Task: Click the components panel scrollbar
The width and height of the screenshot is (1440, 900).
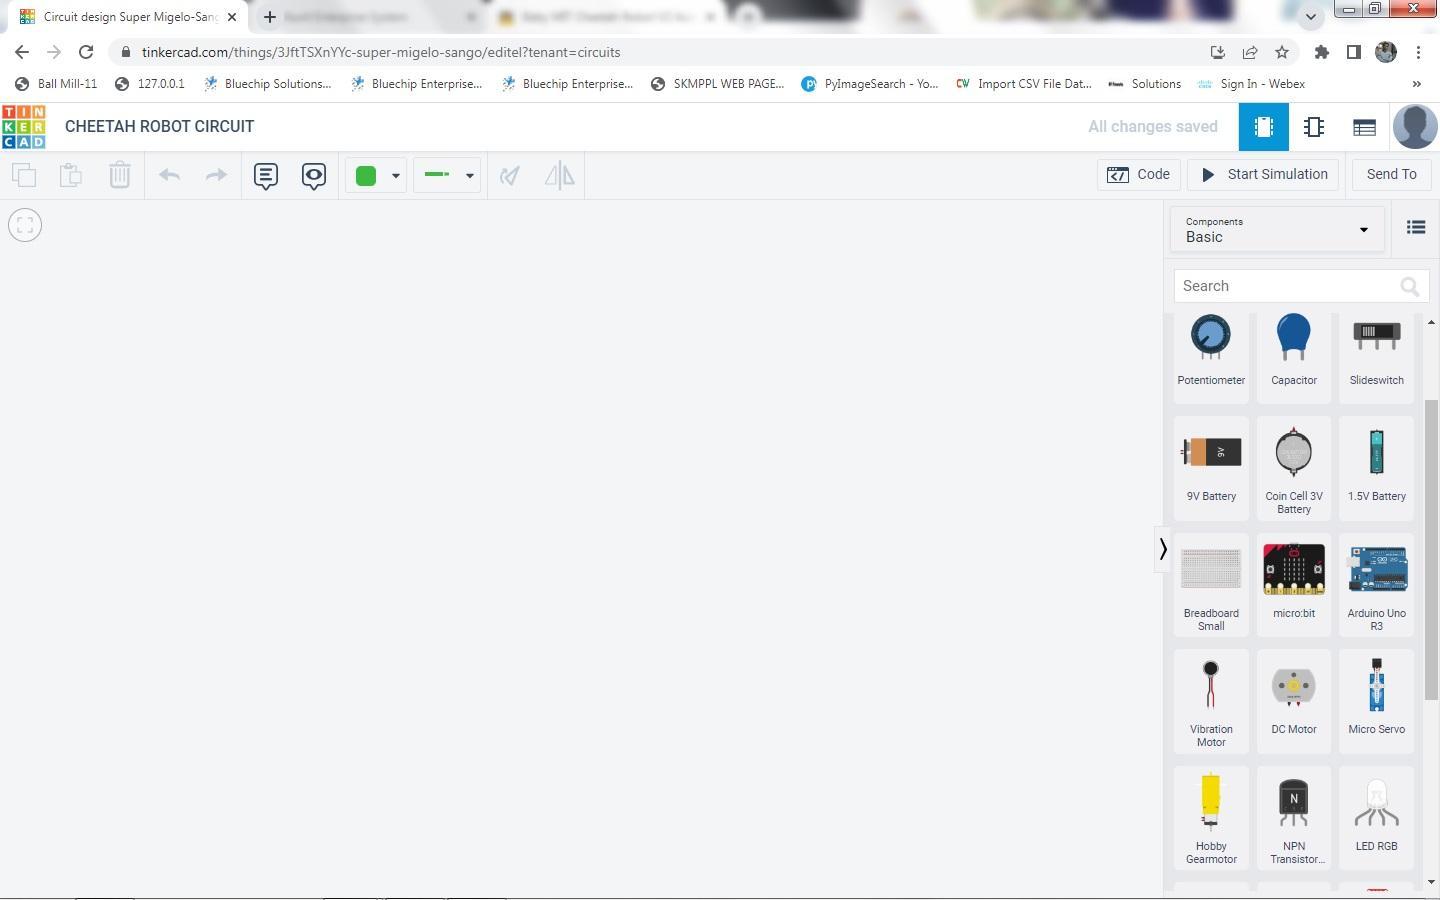Action: pos(1431,549)
